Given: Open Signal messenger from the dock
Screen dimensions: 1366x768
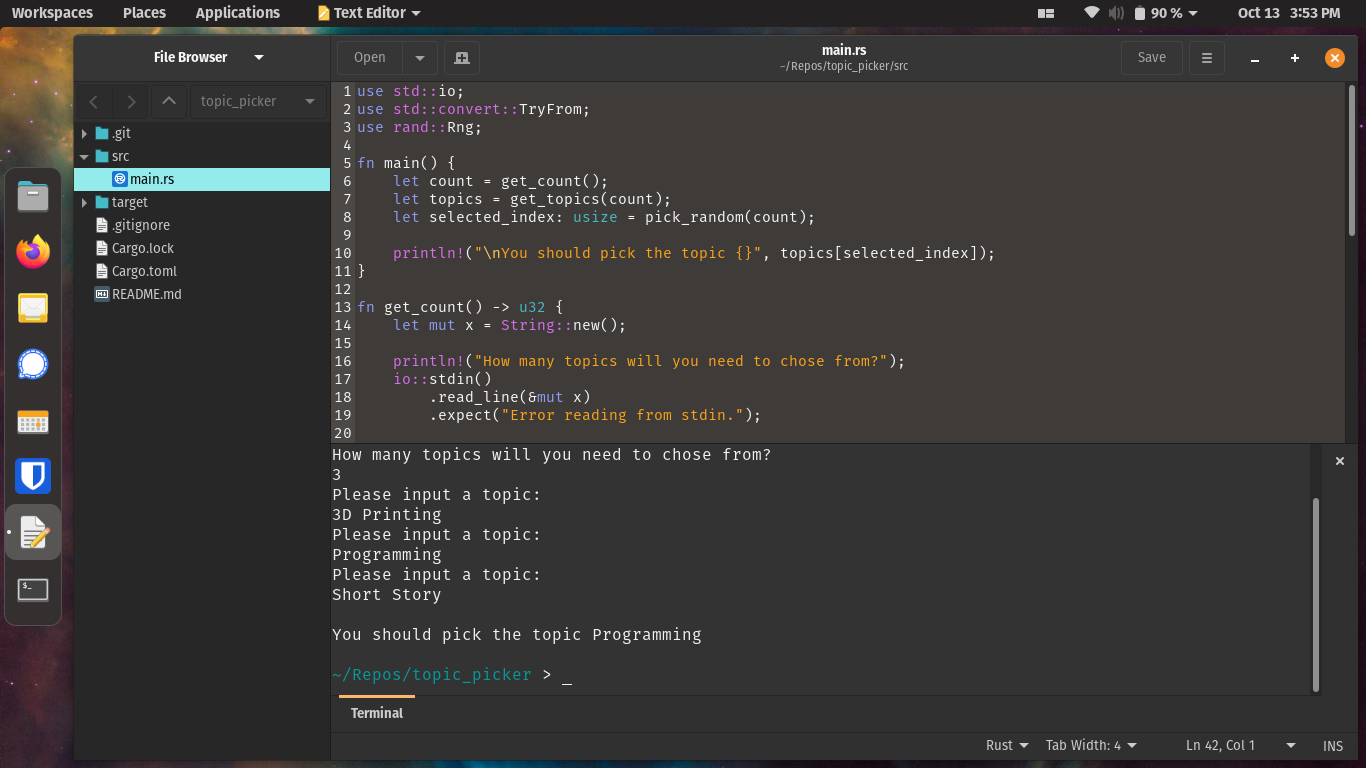Looking at the screenshot, I should pos(33,364).
